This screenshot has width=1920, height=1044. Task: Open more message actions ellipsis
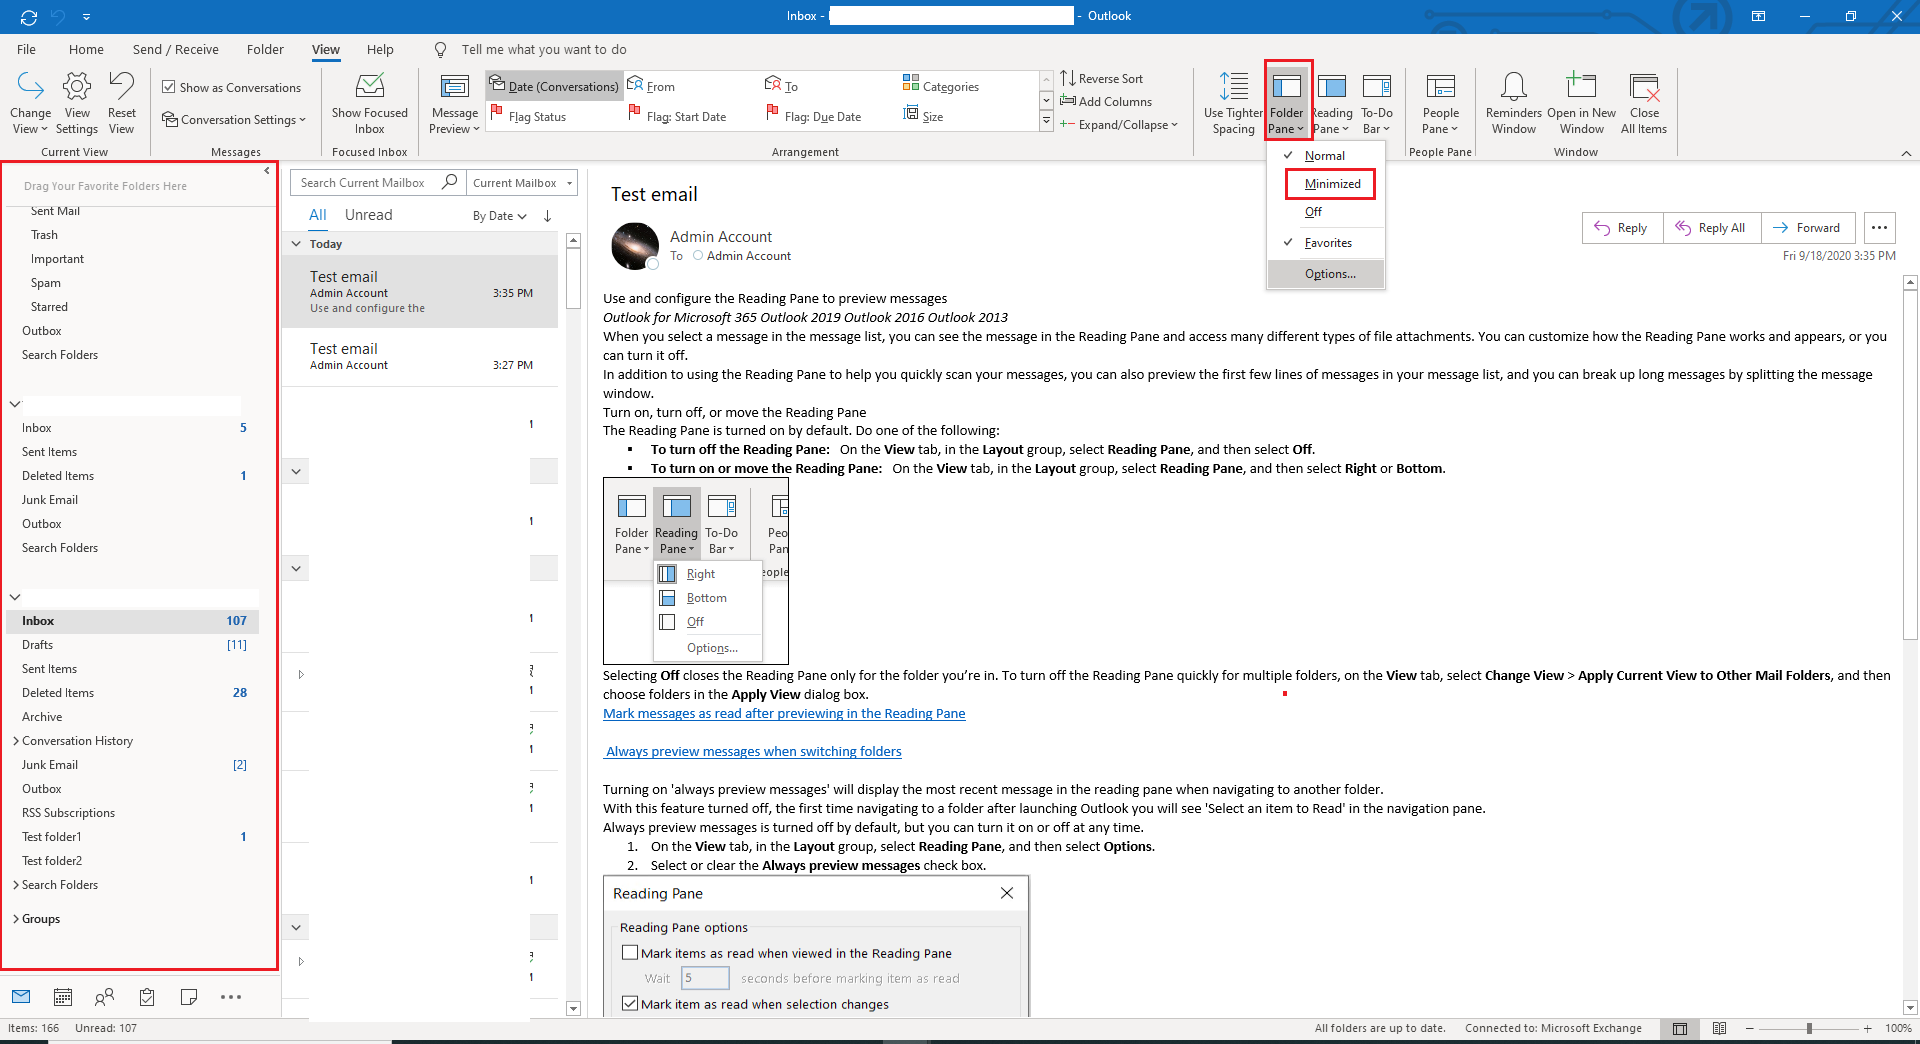click(1879, 228)
